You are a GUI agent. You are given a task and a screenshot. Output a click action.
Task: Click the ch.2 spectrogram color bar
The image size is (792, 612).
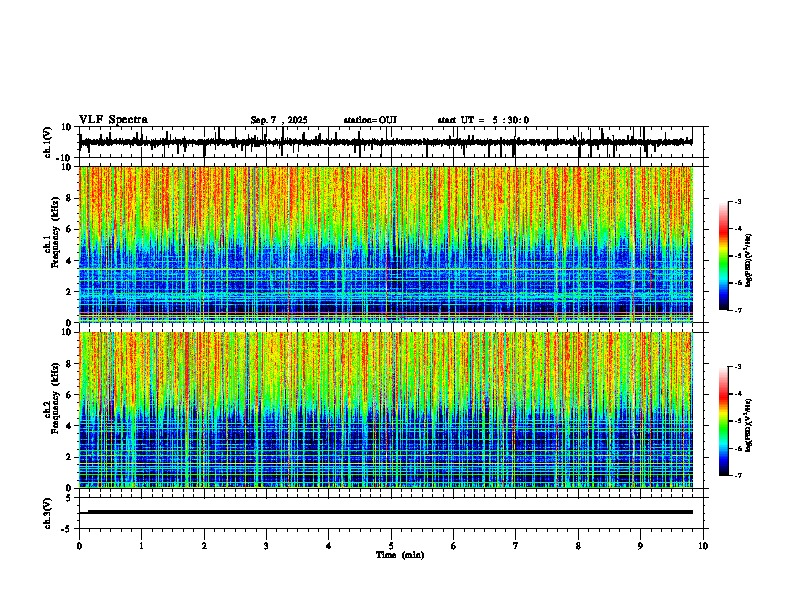pyautogui.click(x=724, y=421)
